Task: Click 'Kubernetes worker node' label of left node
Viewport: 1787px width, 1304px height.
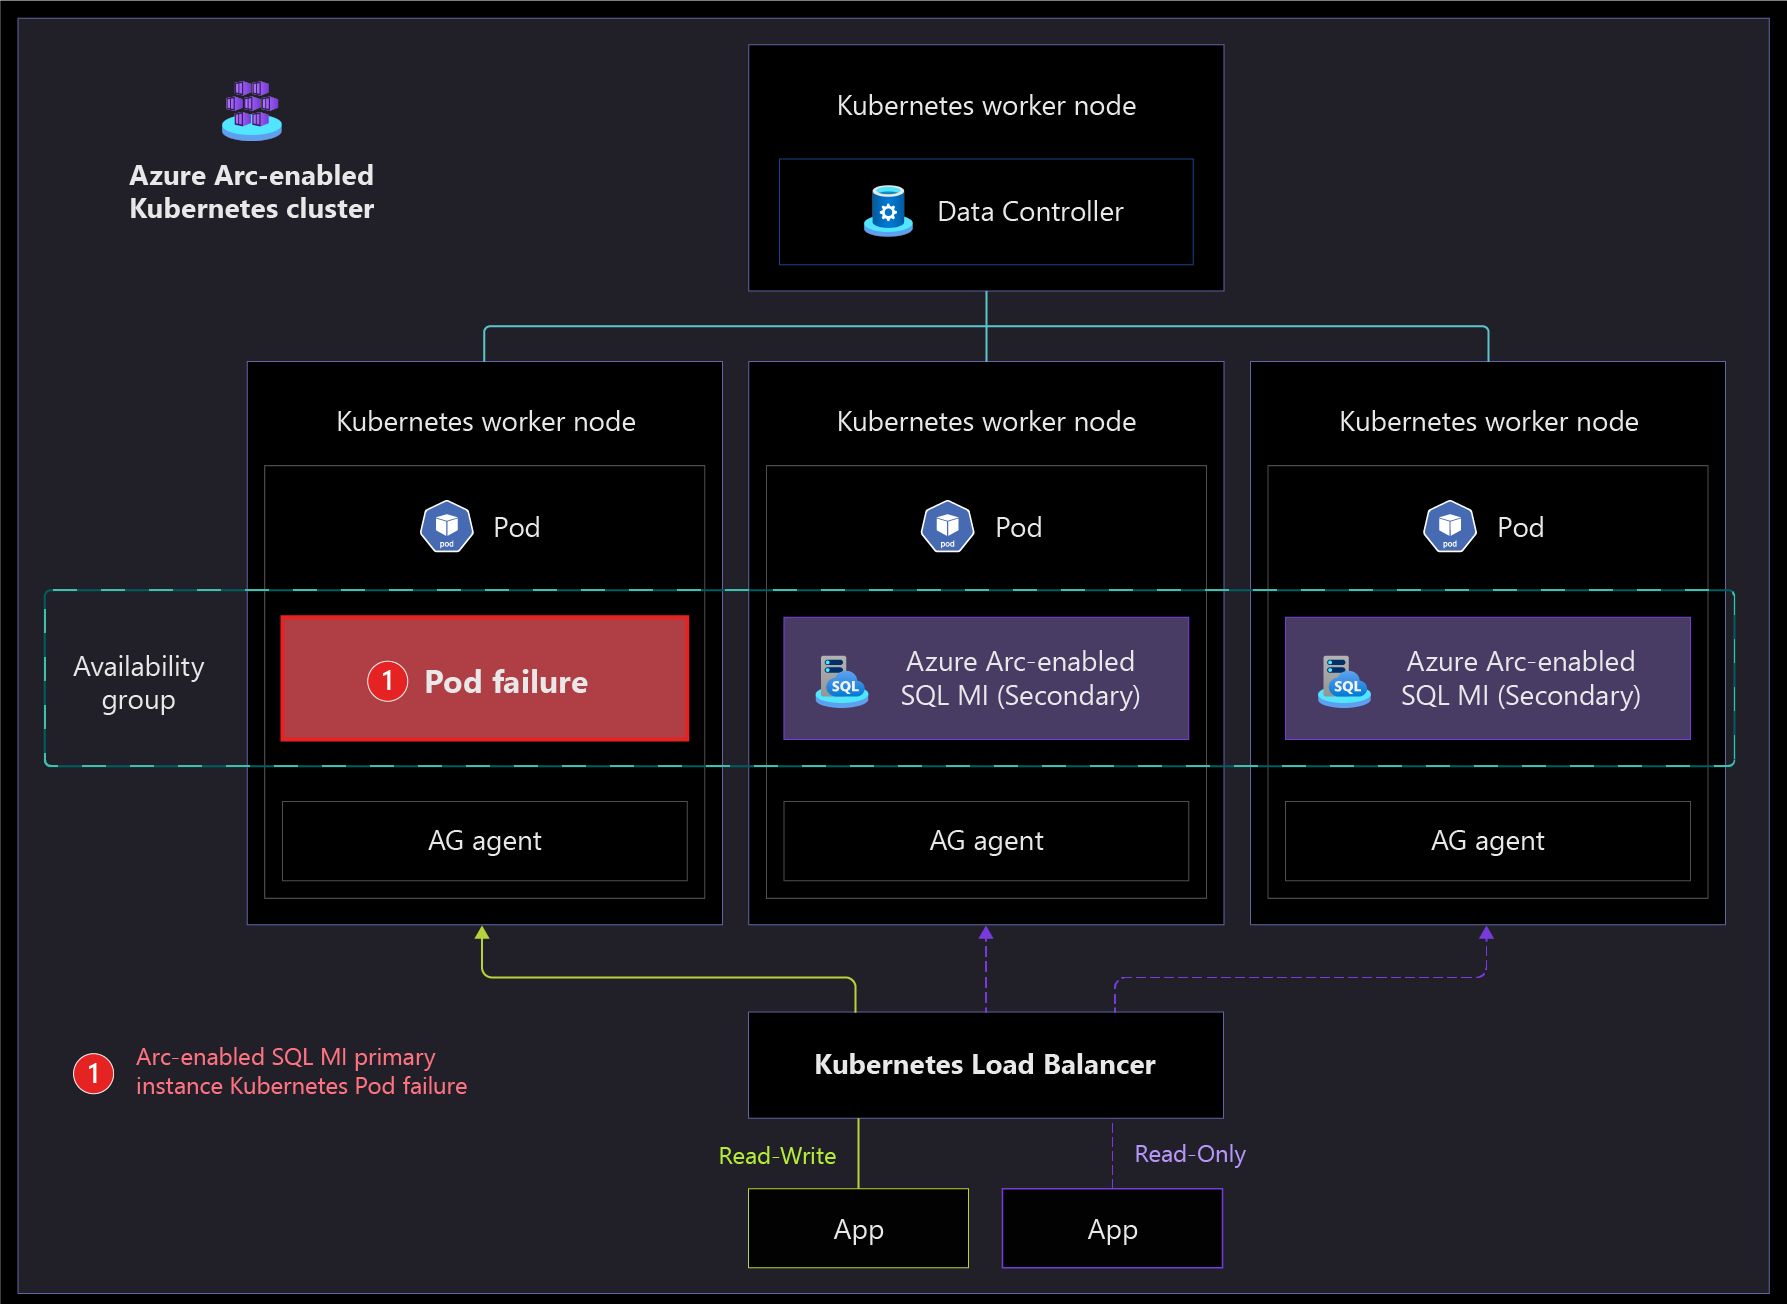Action: tap(486, 421)
